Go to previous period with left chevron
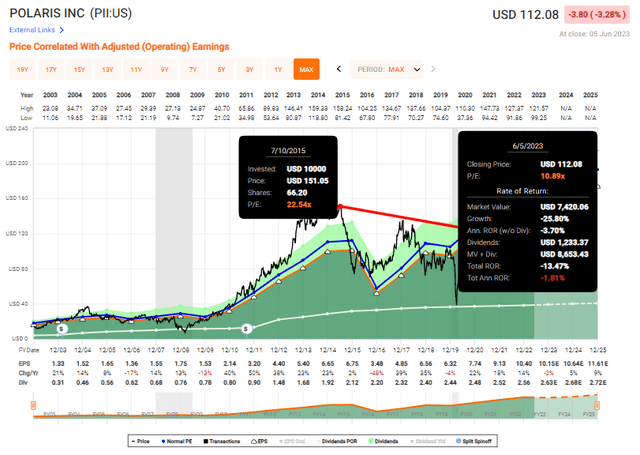640x455 pixels. point(339,69)
